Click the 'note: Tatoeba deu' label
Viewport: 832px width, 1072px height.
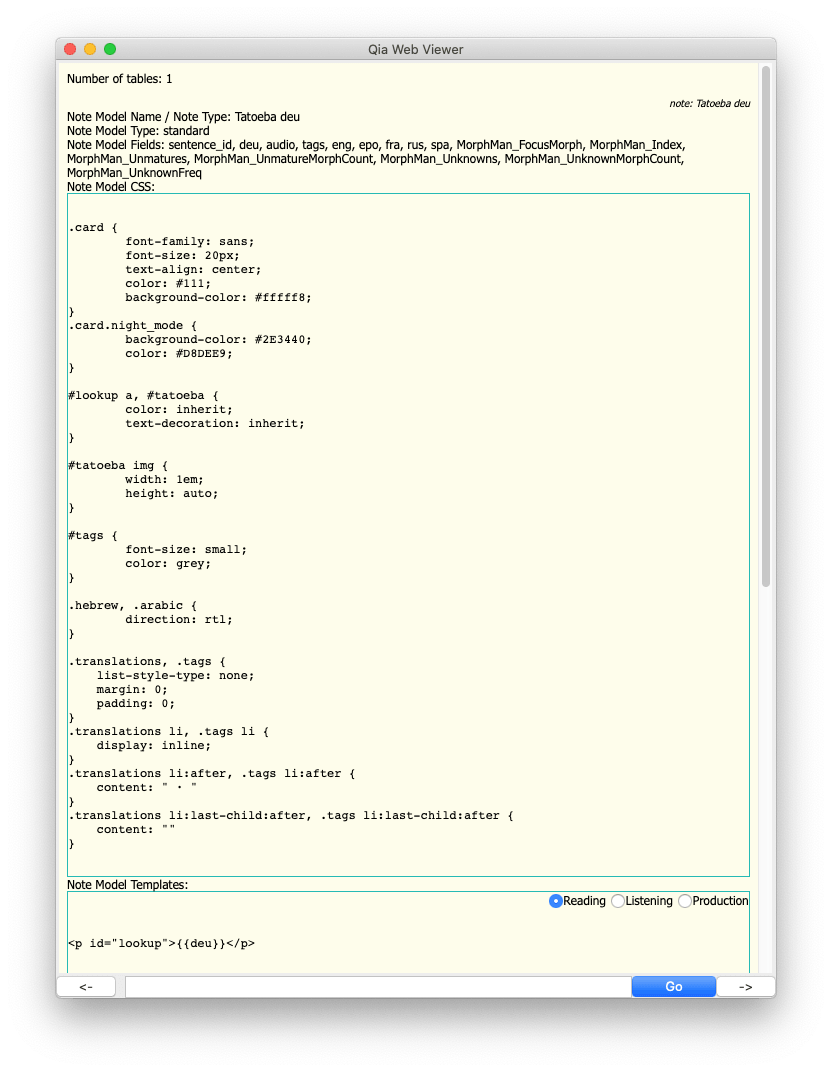pyautogui.click(x=707, y=103)
